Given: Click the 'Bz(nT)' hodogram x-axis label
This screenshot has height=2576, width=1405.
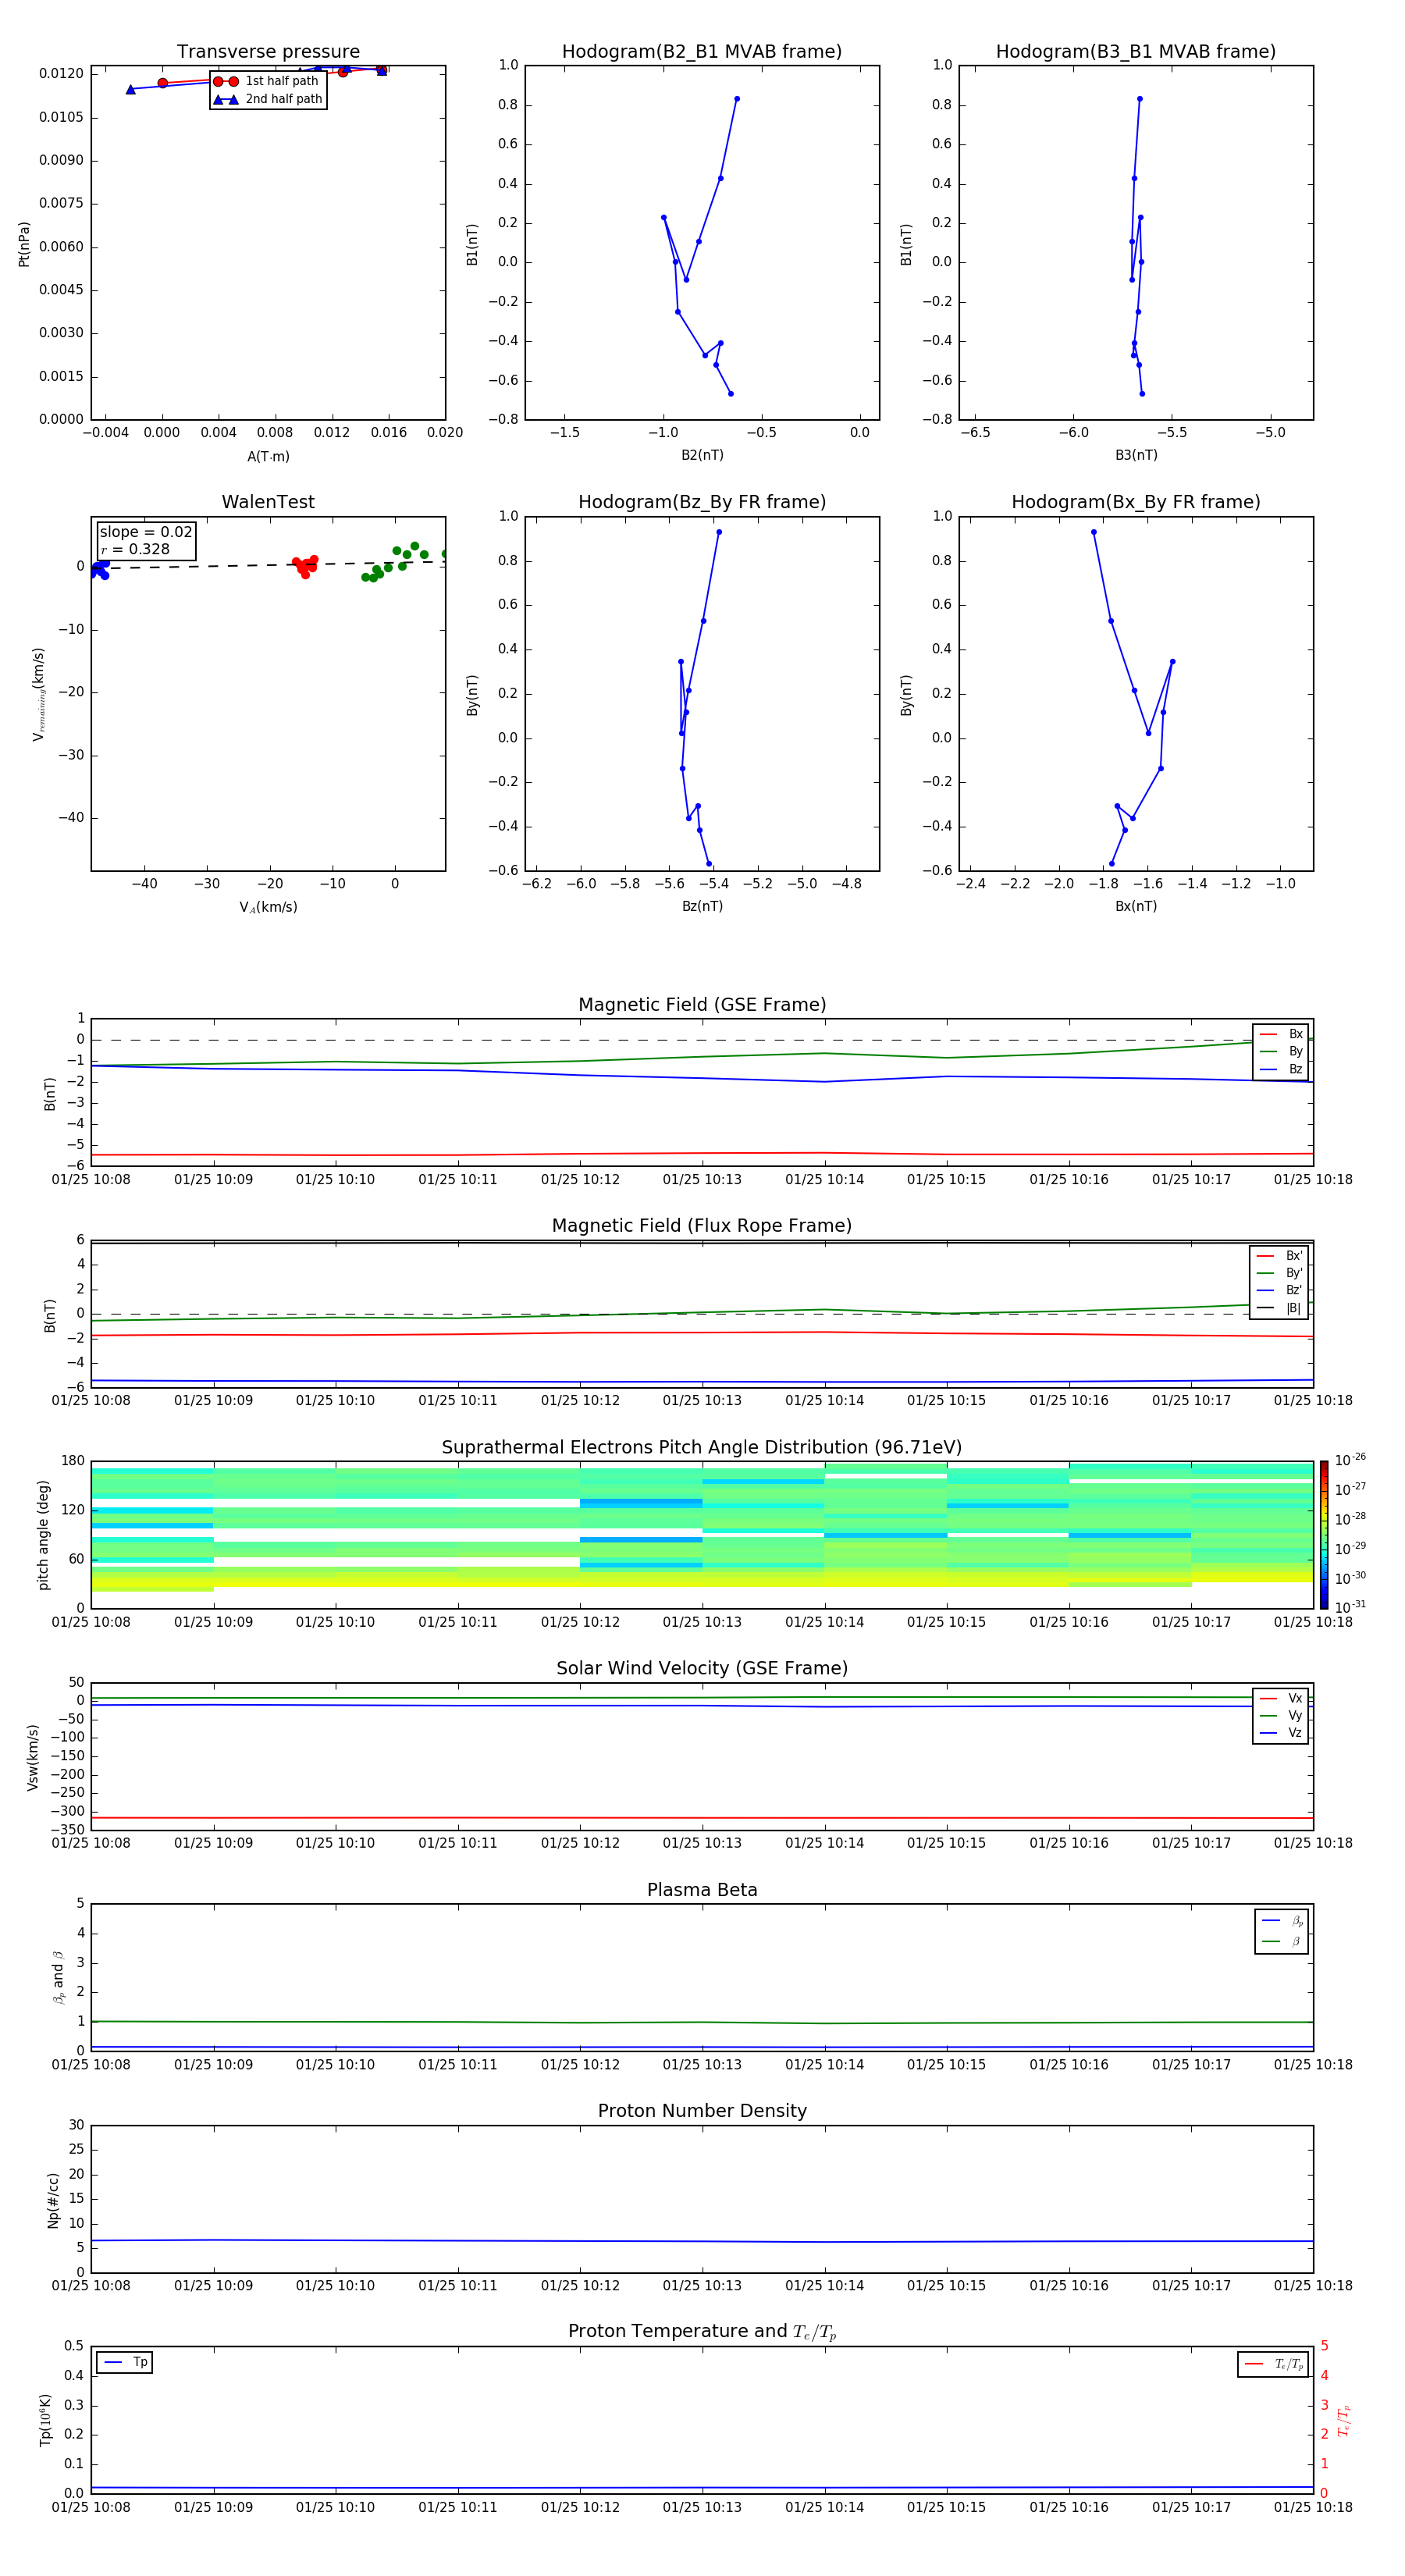Looking at the screenshot, I should pyautogui.click(x=702, y=907).
